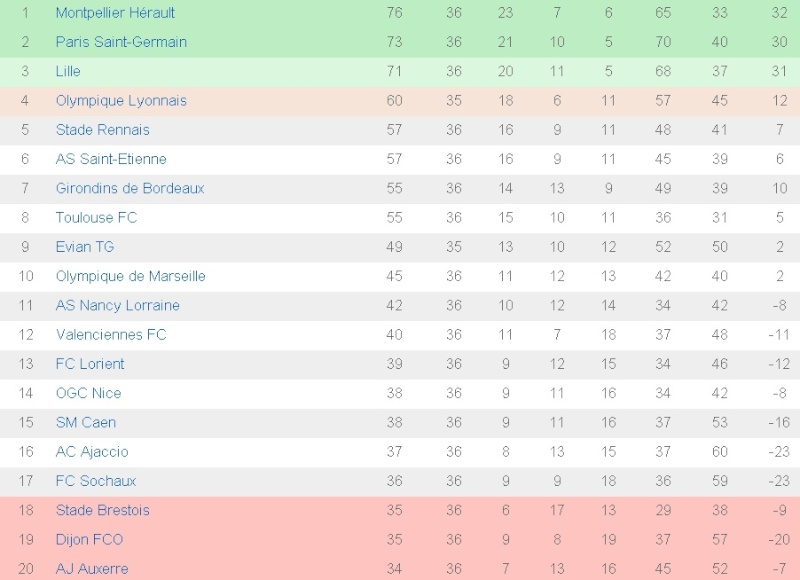Select Girondins de Bordeaux in the table
The image size is (800, 580).
coord(130,188)
